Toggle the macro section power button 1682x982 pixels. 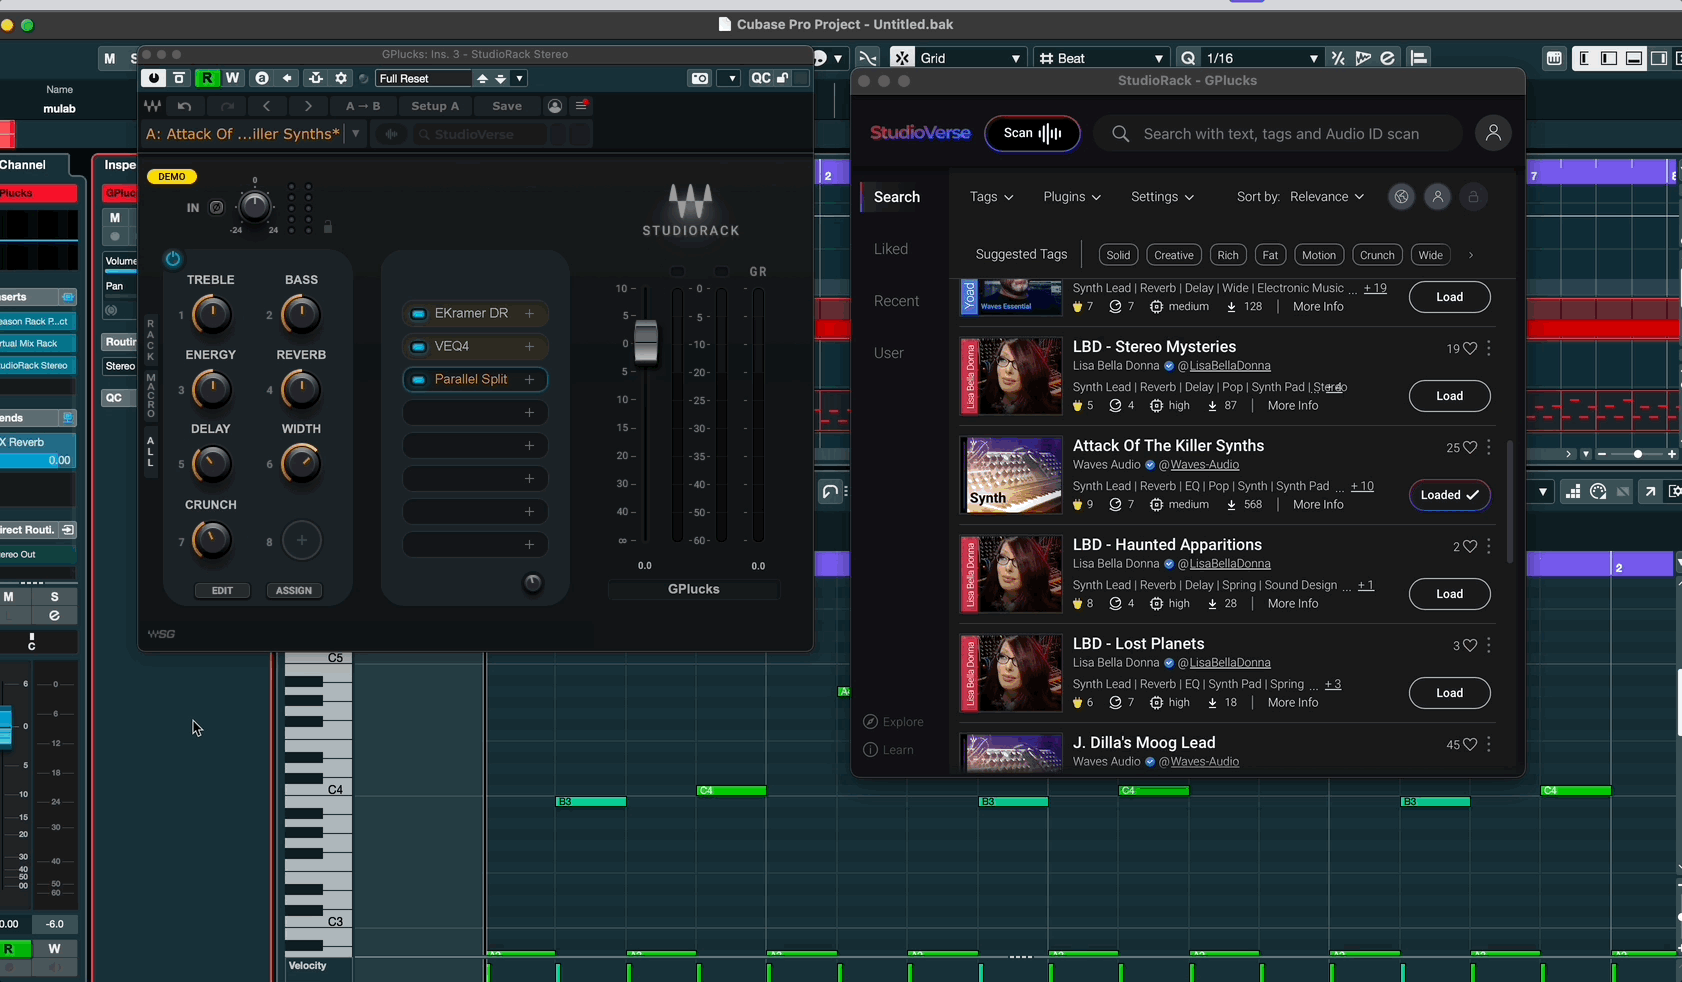(173, 259)
